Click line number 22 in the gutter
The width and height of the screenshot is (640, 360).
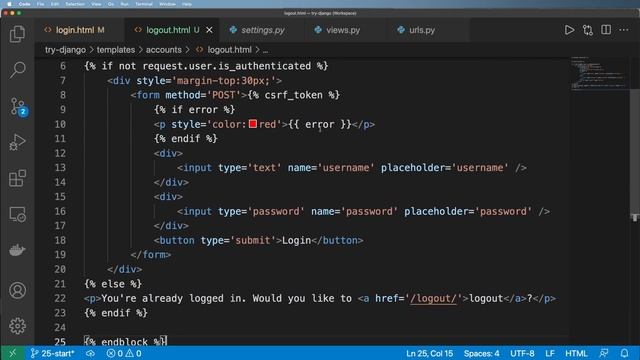click(60, 298)
